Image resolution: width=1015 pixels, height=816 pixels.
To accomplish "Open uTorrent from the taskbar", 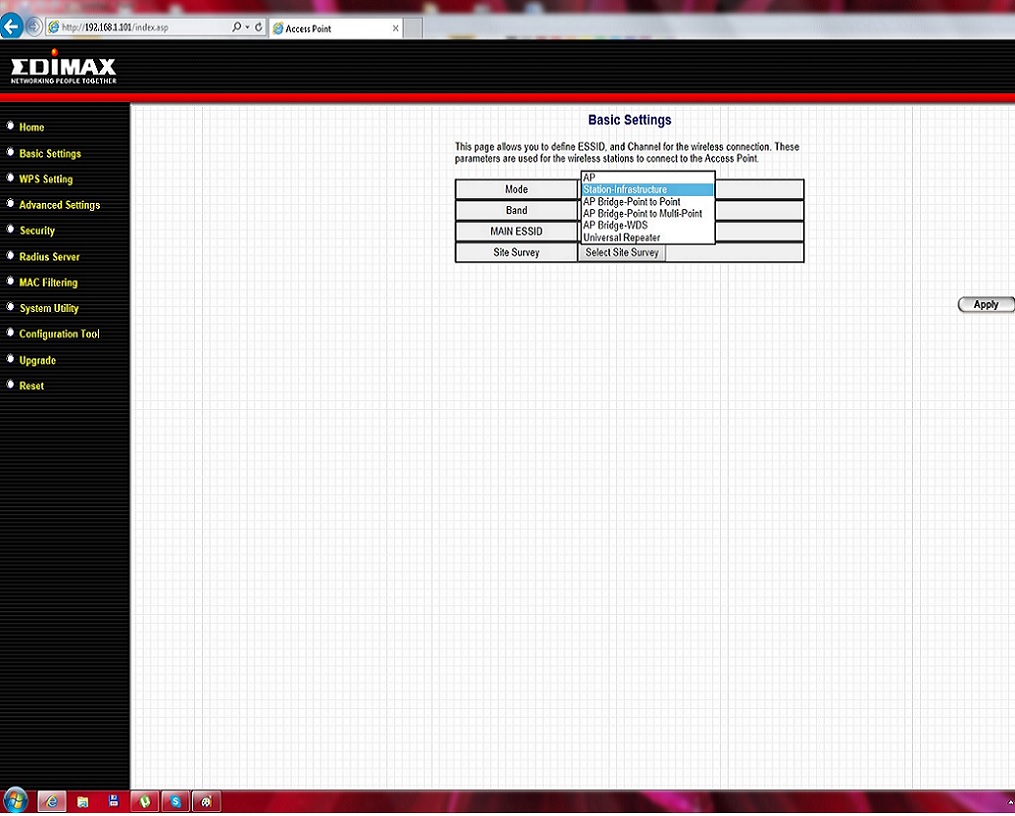I will (145, 801).
